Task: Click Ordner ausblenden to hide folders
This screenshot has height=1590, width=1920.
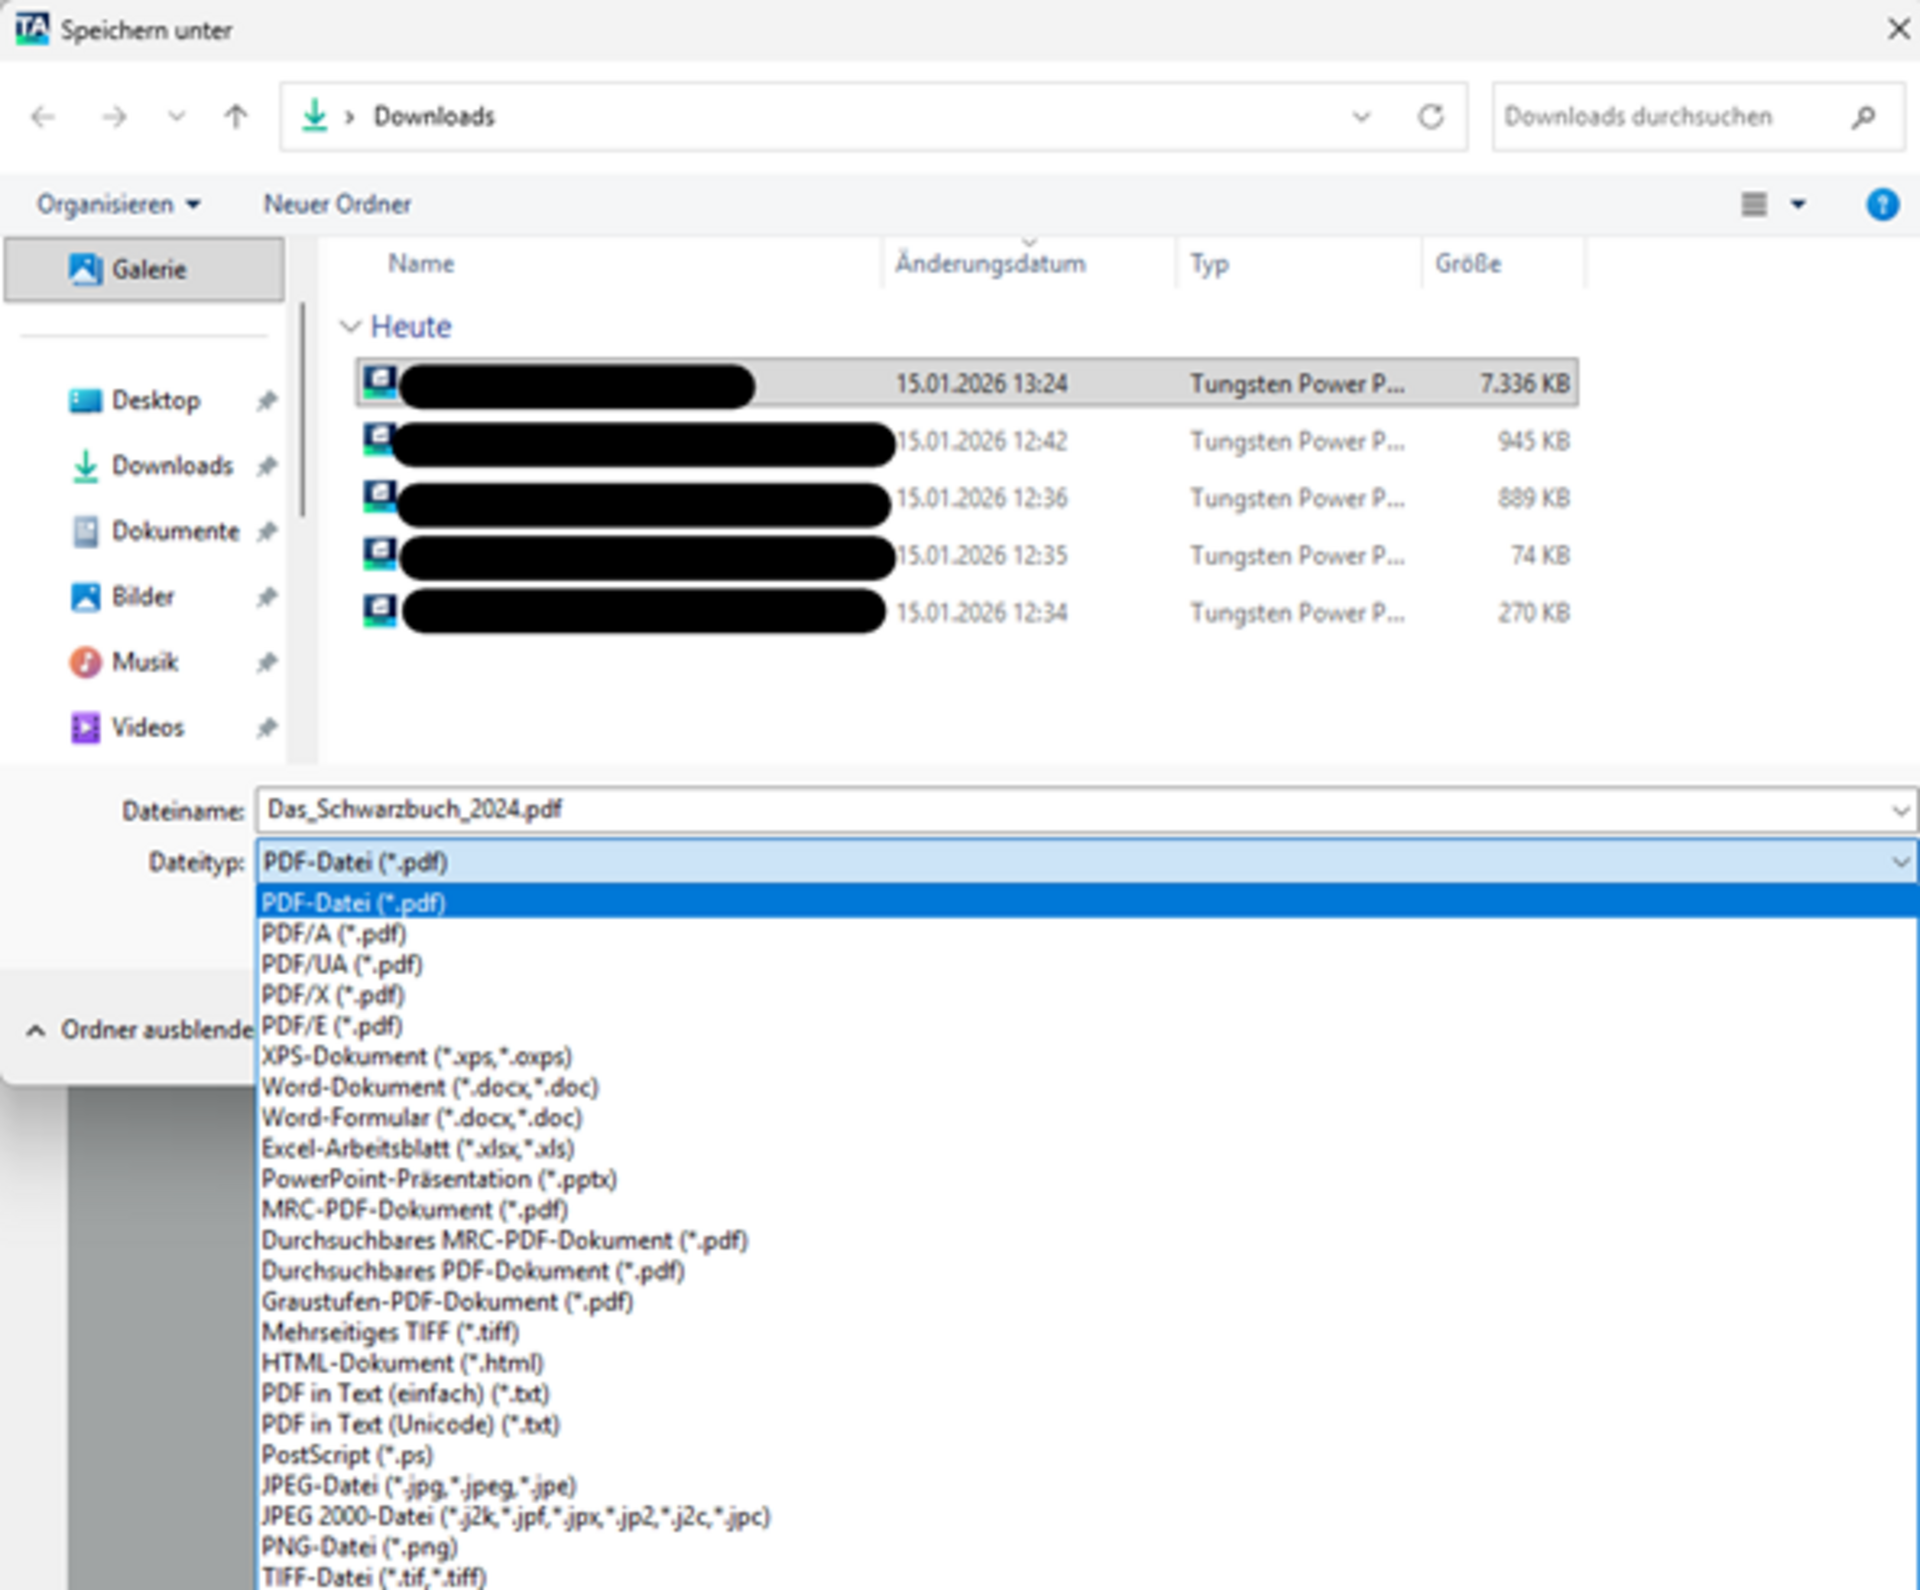Action: click(x=140, y=1030)
